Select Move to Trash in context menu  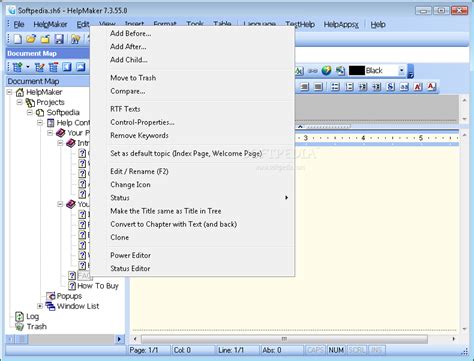click(133, 78)
